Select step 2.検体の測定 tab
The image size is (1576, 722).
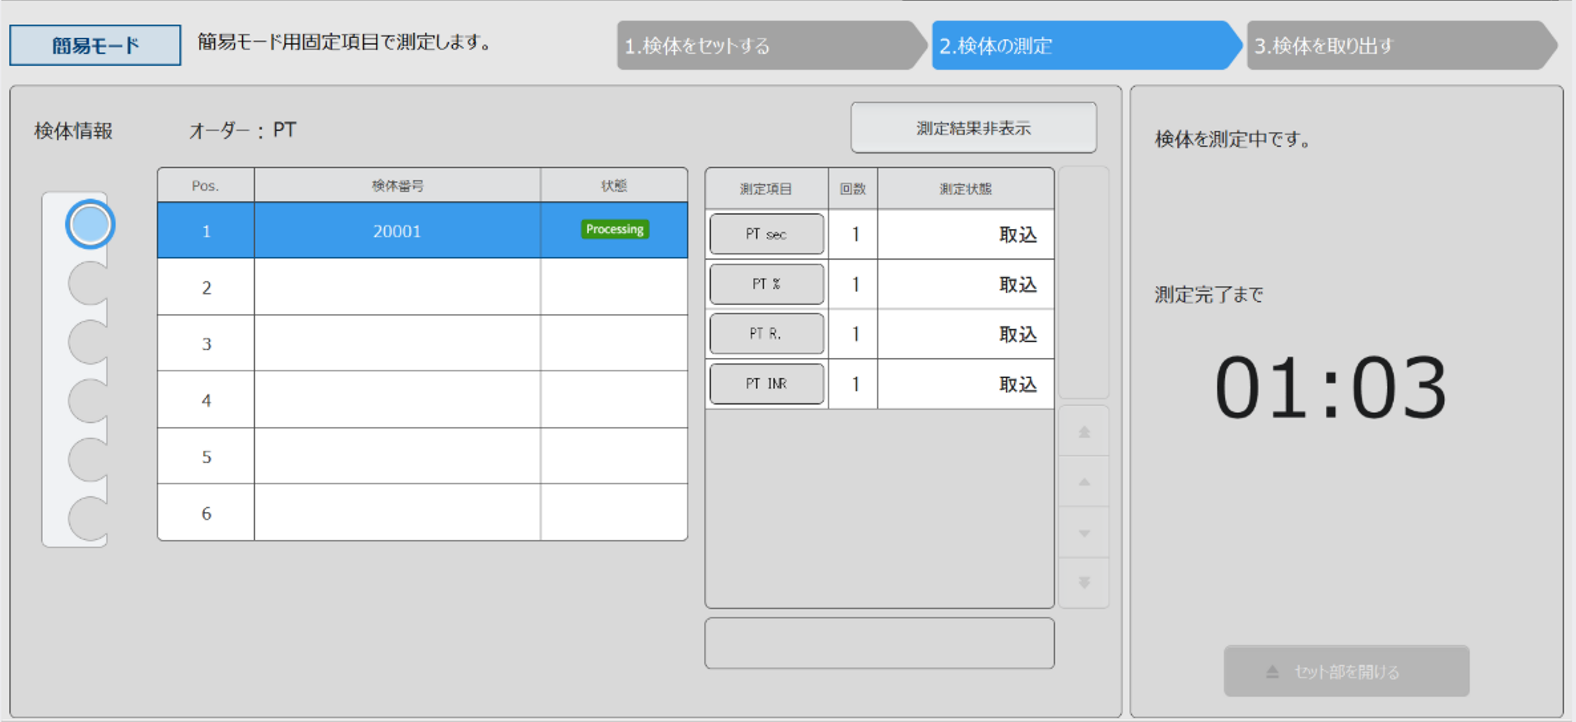click(1080, 46)
